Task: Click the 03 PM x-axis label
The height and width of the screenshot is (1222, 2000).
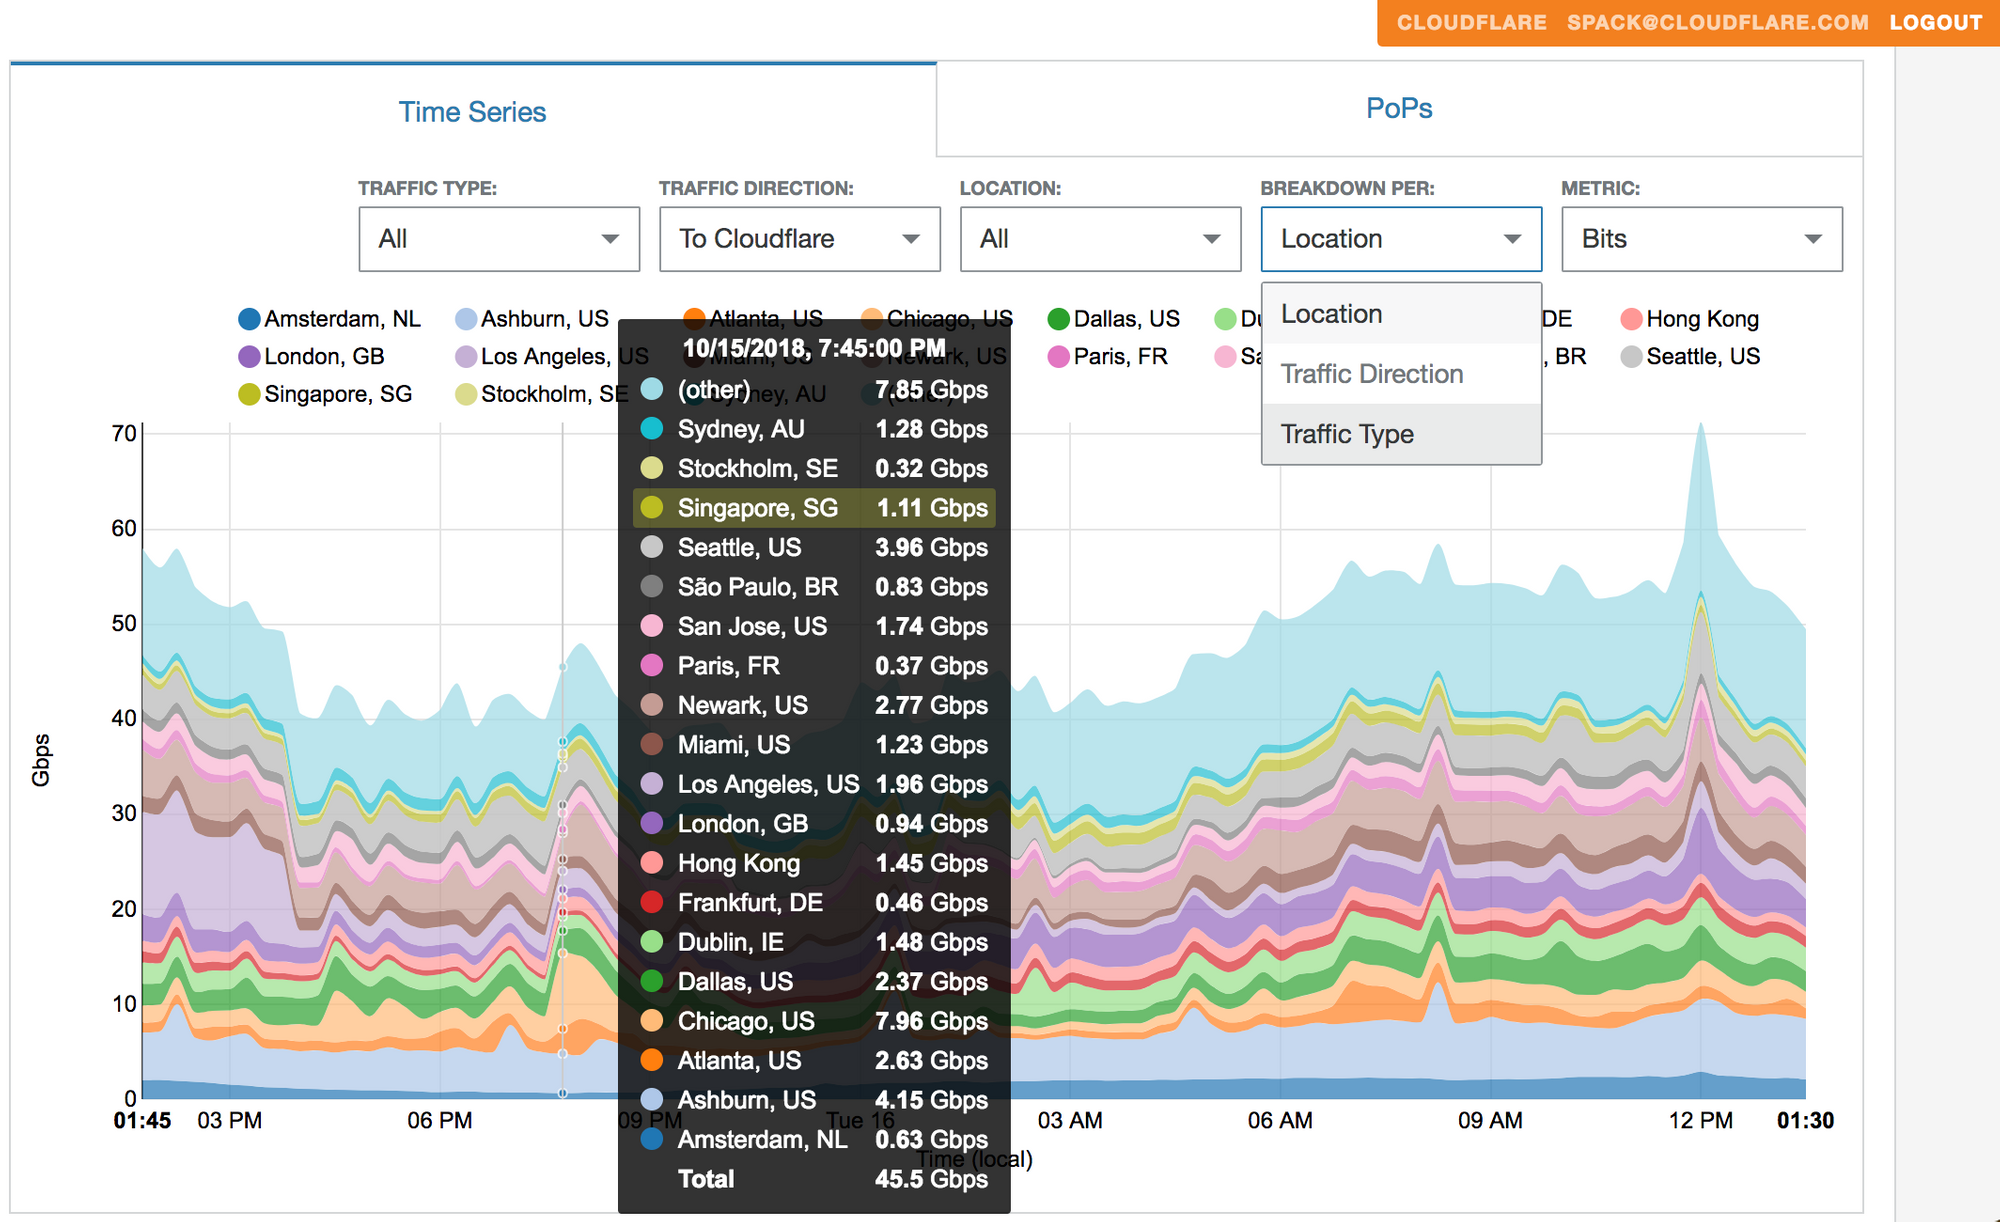Action: tap(230, 1120)
